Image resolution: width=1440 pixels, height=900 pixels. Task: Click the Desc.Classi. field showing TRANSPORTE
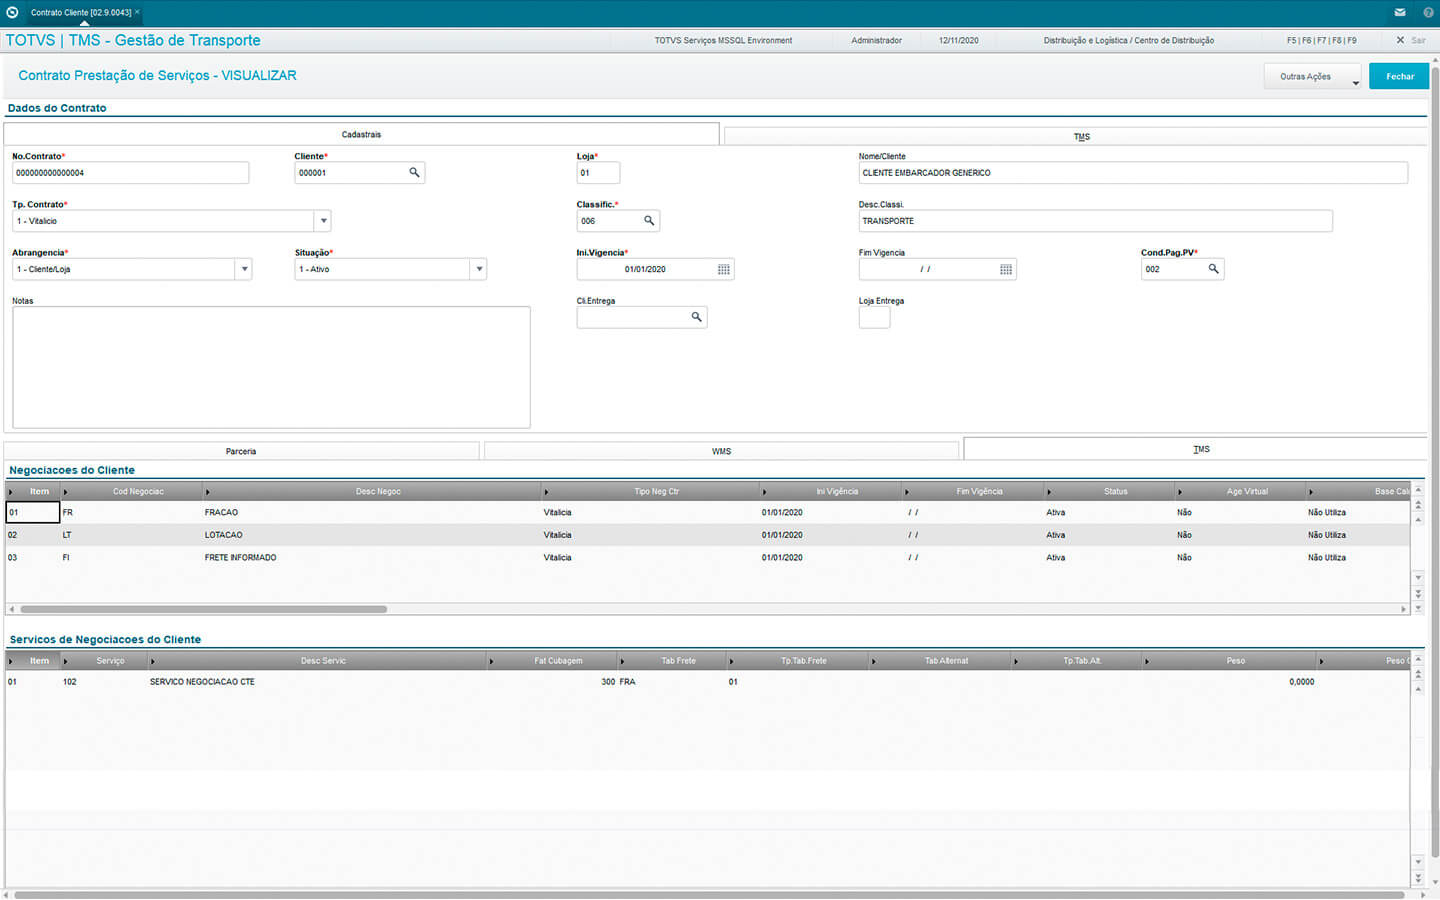click(1095, 221)
